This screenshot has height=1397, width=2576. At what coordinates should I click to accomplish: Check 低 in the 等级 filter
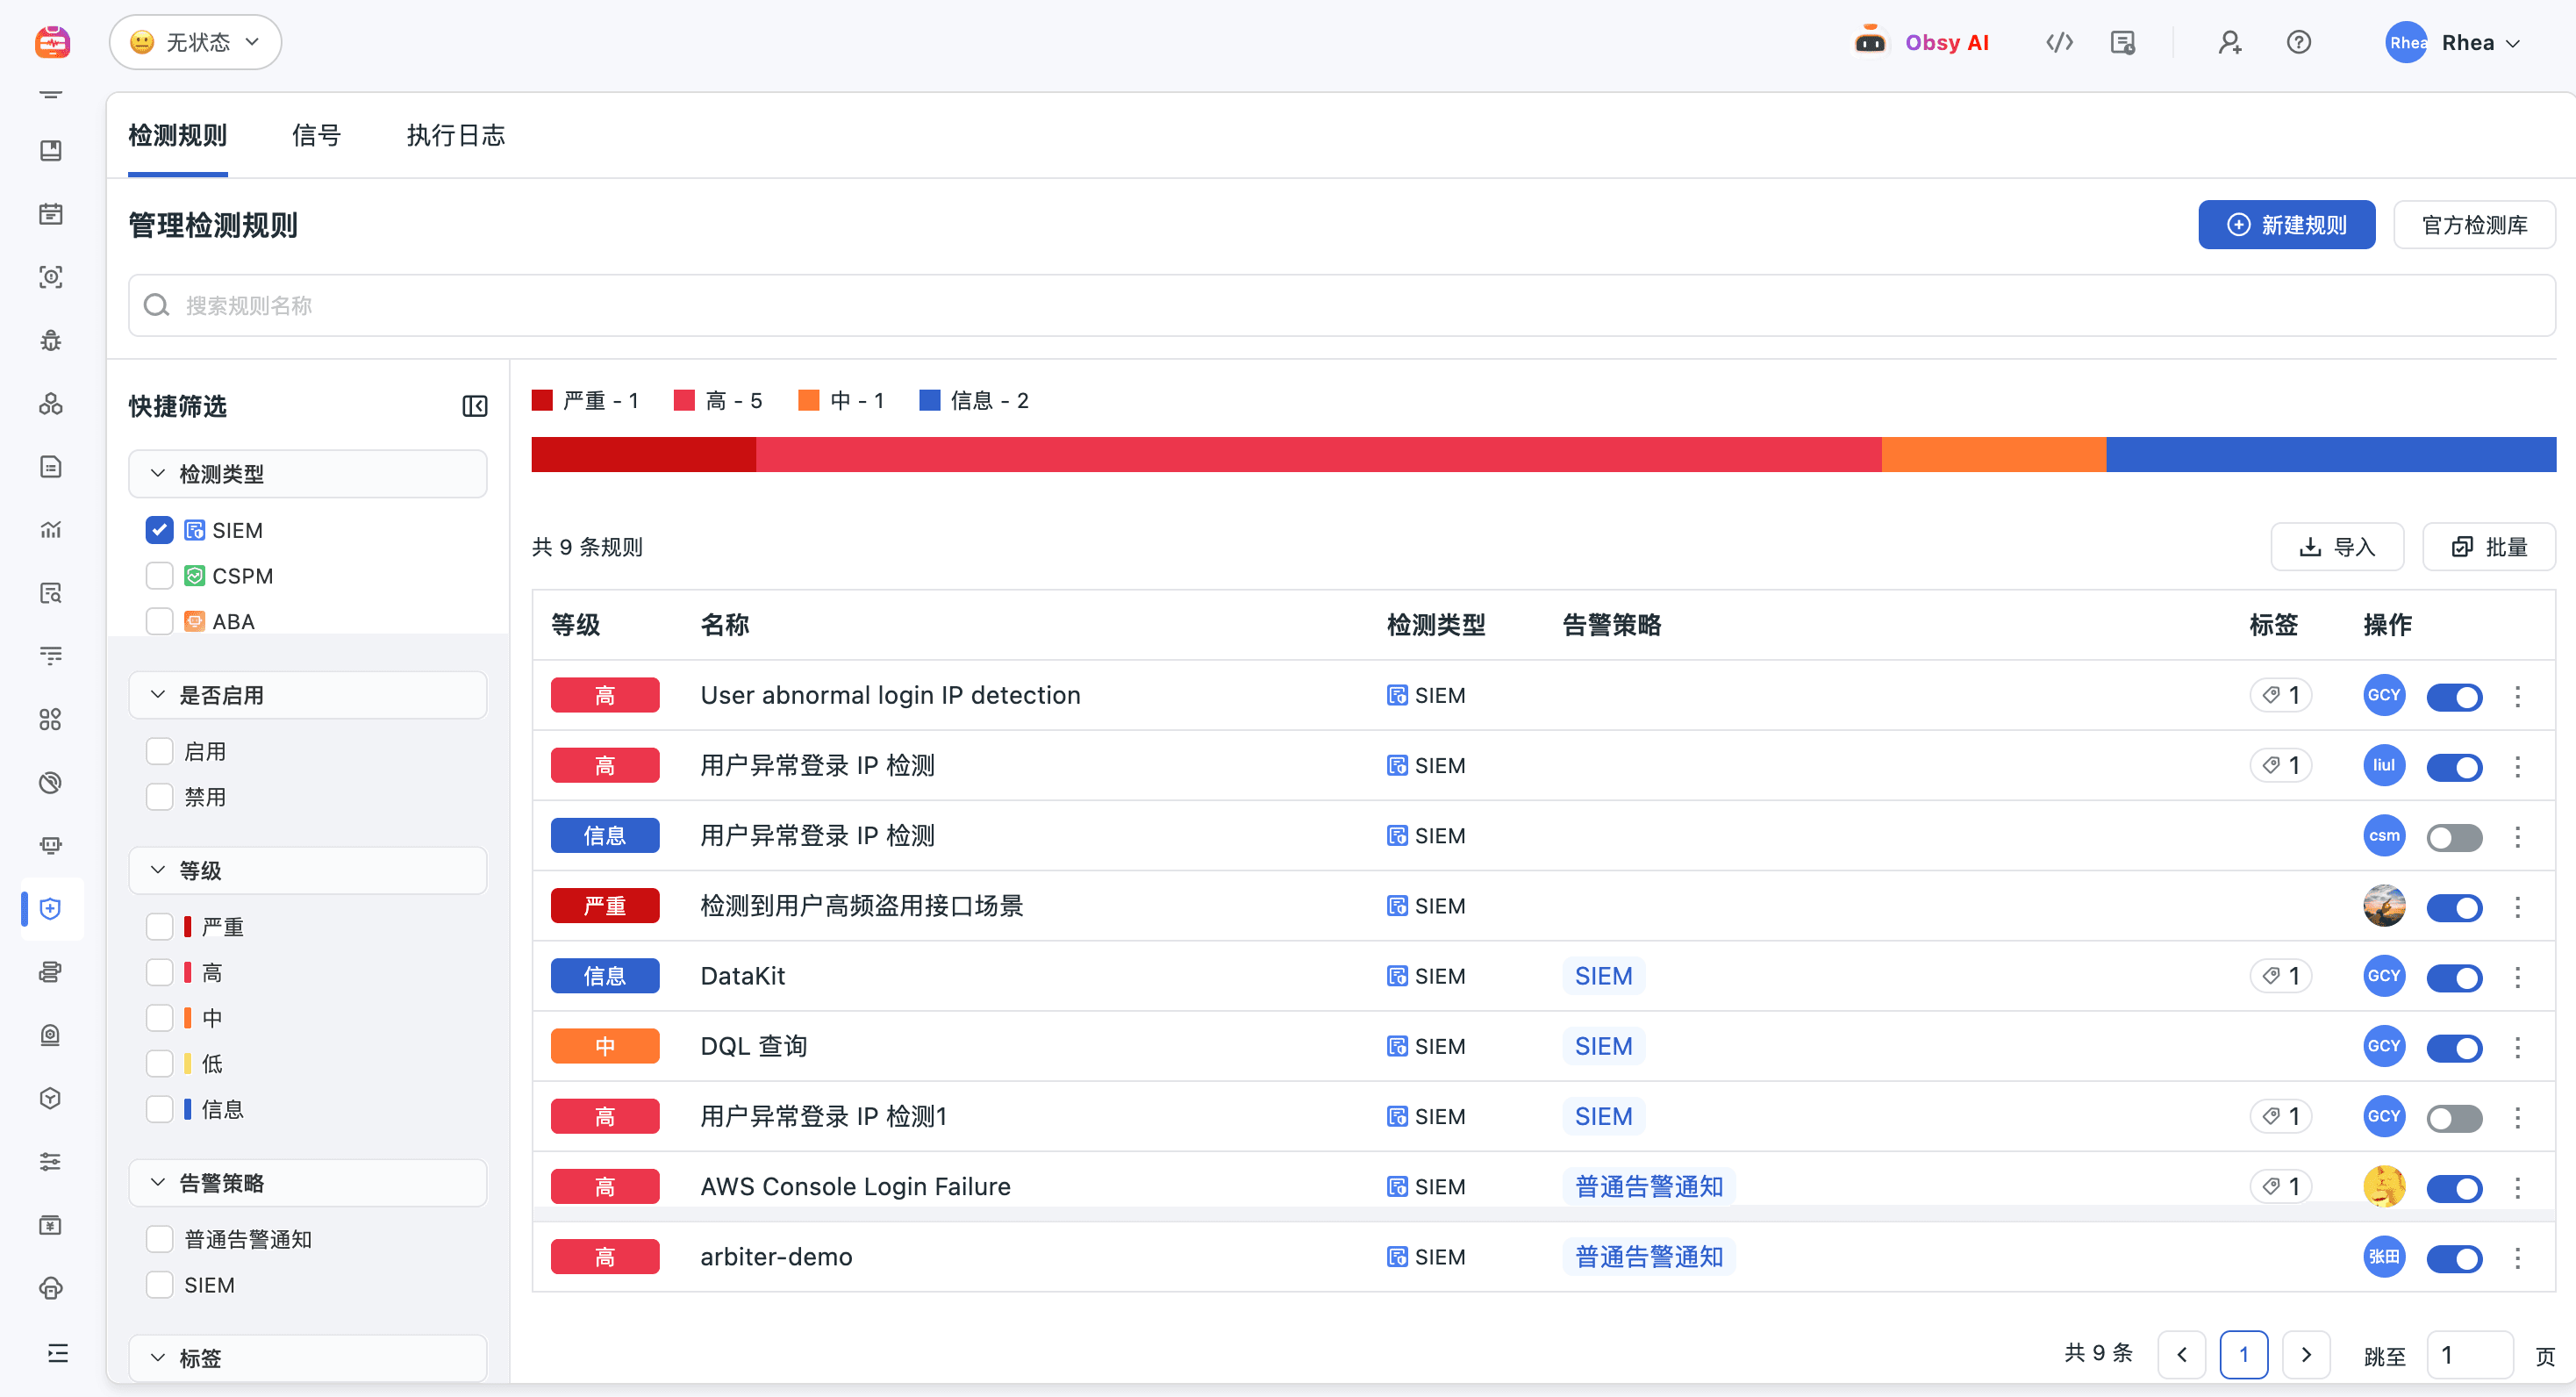(159, 1063)
